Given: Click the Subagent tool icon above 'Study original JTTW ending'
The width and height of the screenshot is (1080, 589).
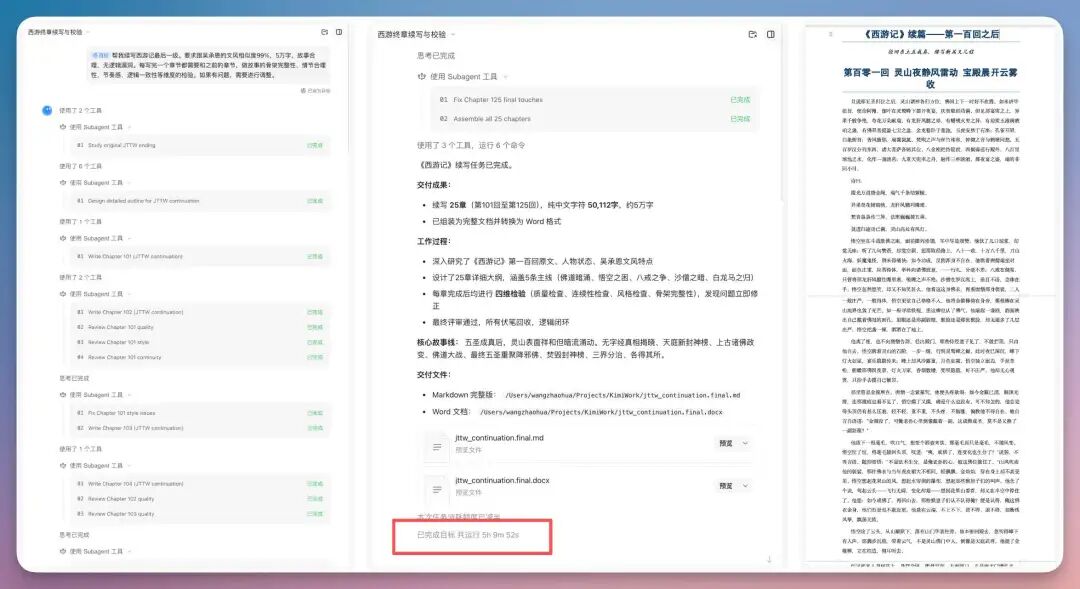Looking at the screenshot, I should [x=63, y=127].
